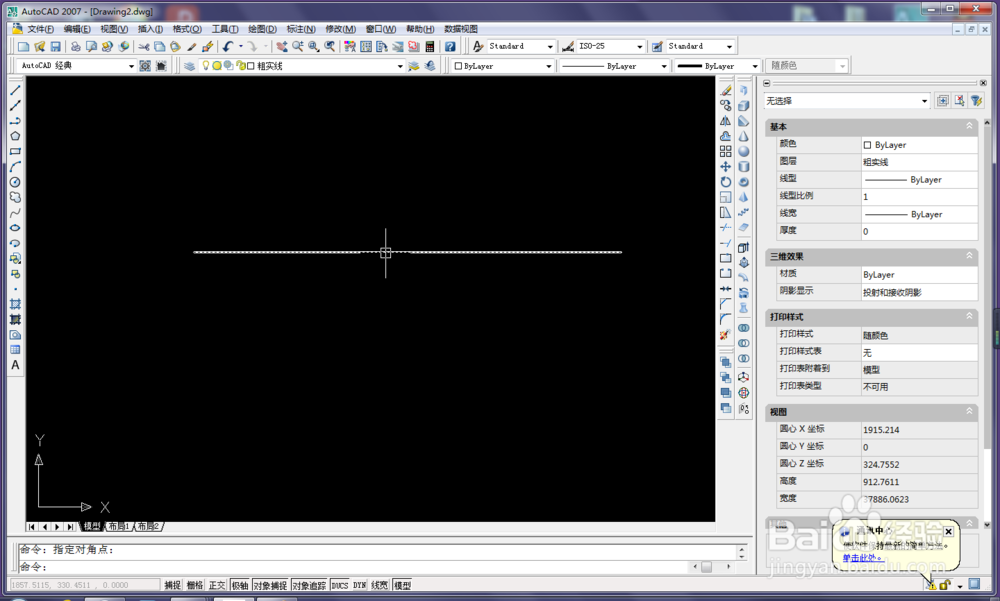Screen dimensions: 1000x601
Task: Collapse the 三维效果 properties section
Action: click(969, 256)
